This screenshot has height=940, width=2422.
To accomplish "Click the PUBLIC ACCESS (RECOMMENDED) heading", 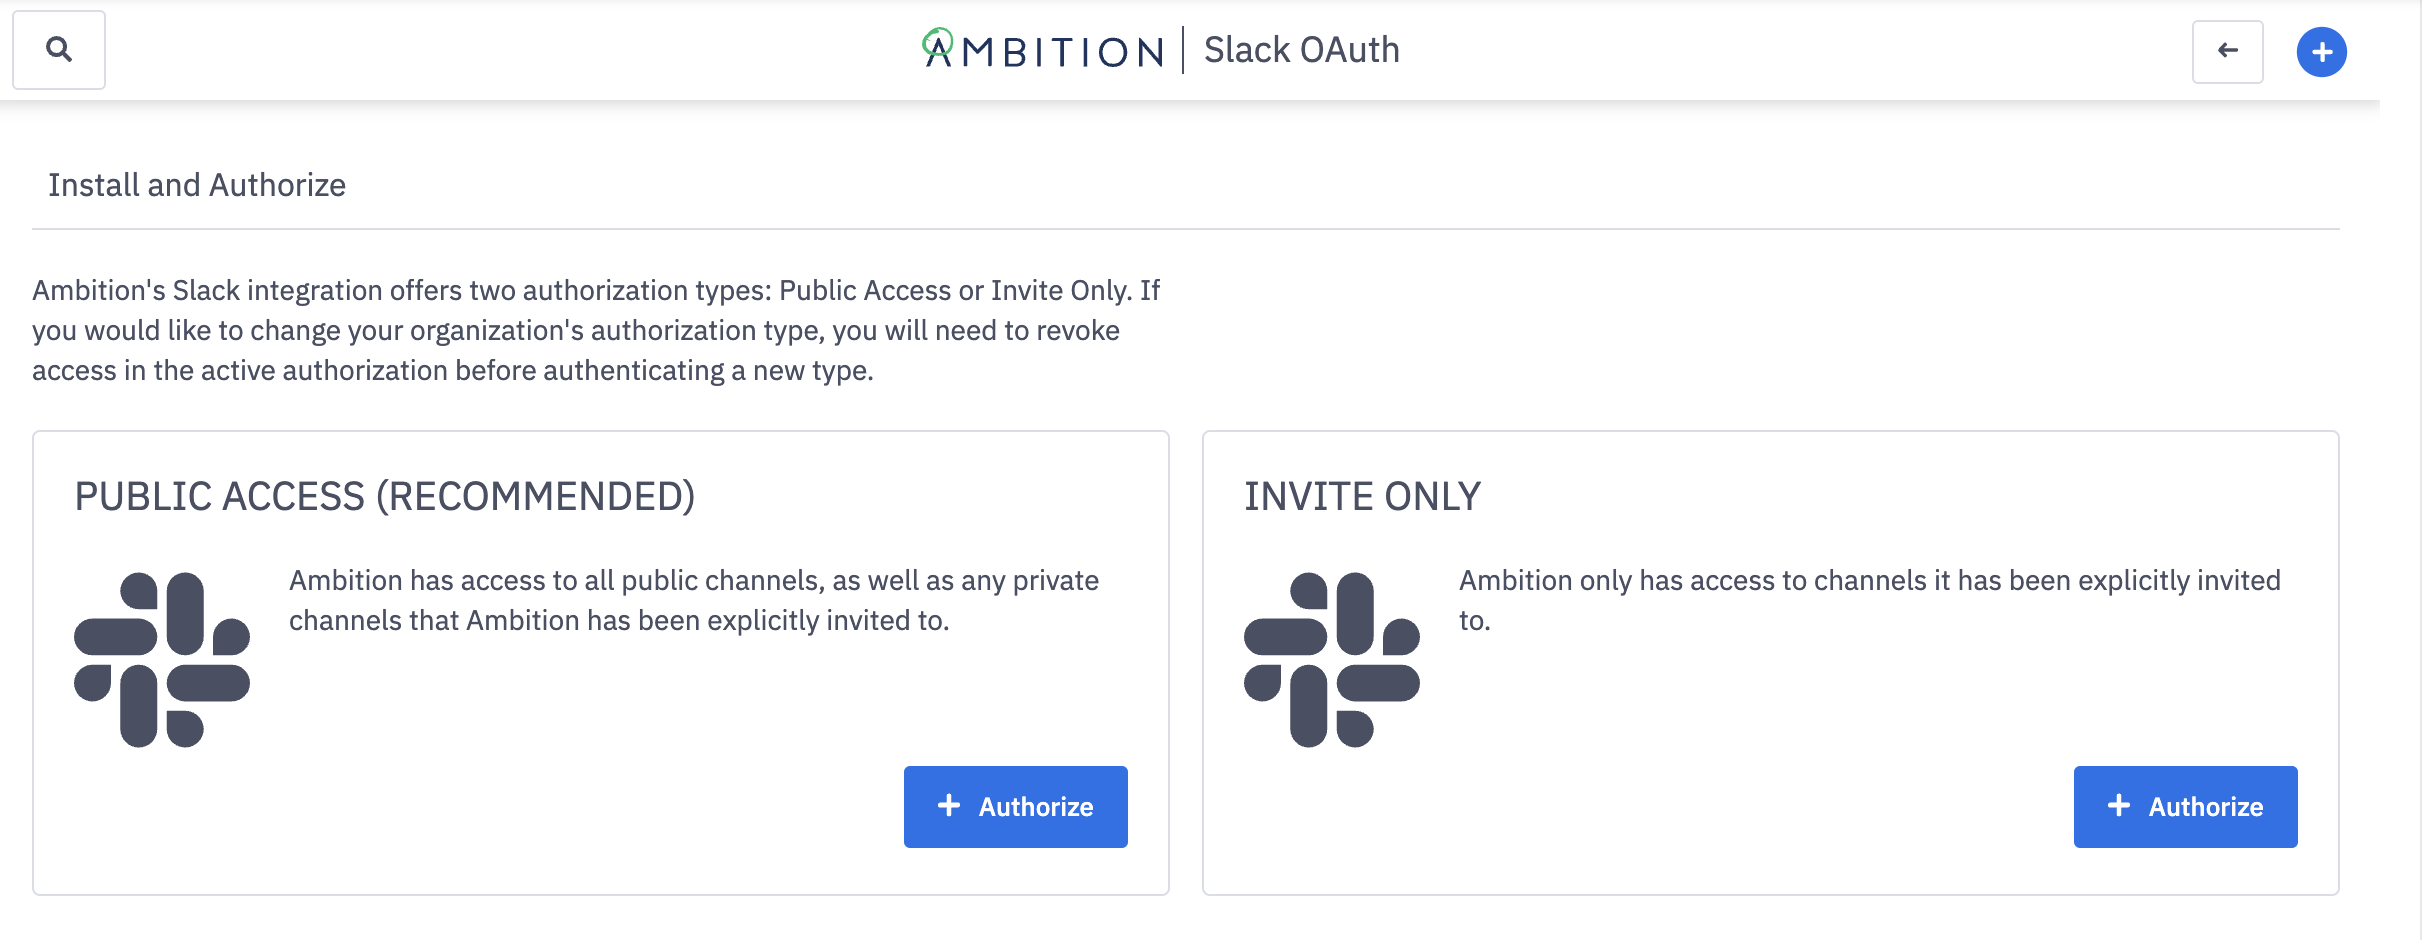I will point(385,497).
